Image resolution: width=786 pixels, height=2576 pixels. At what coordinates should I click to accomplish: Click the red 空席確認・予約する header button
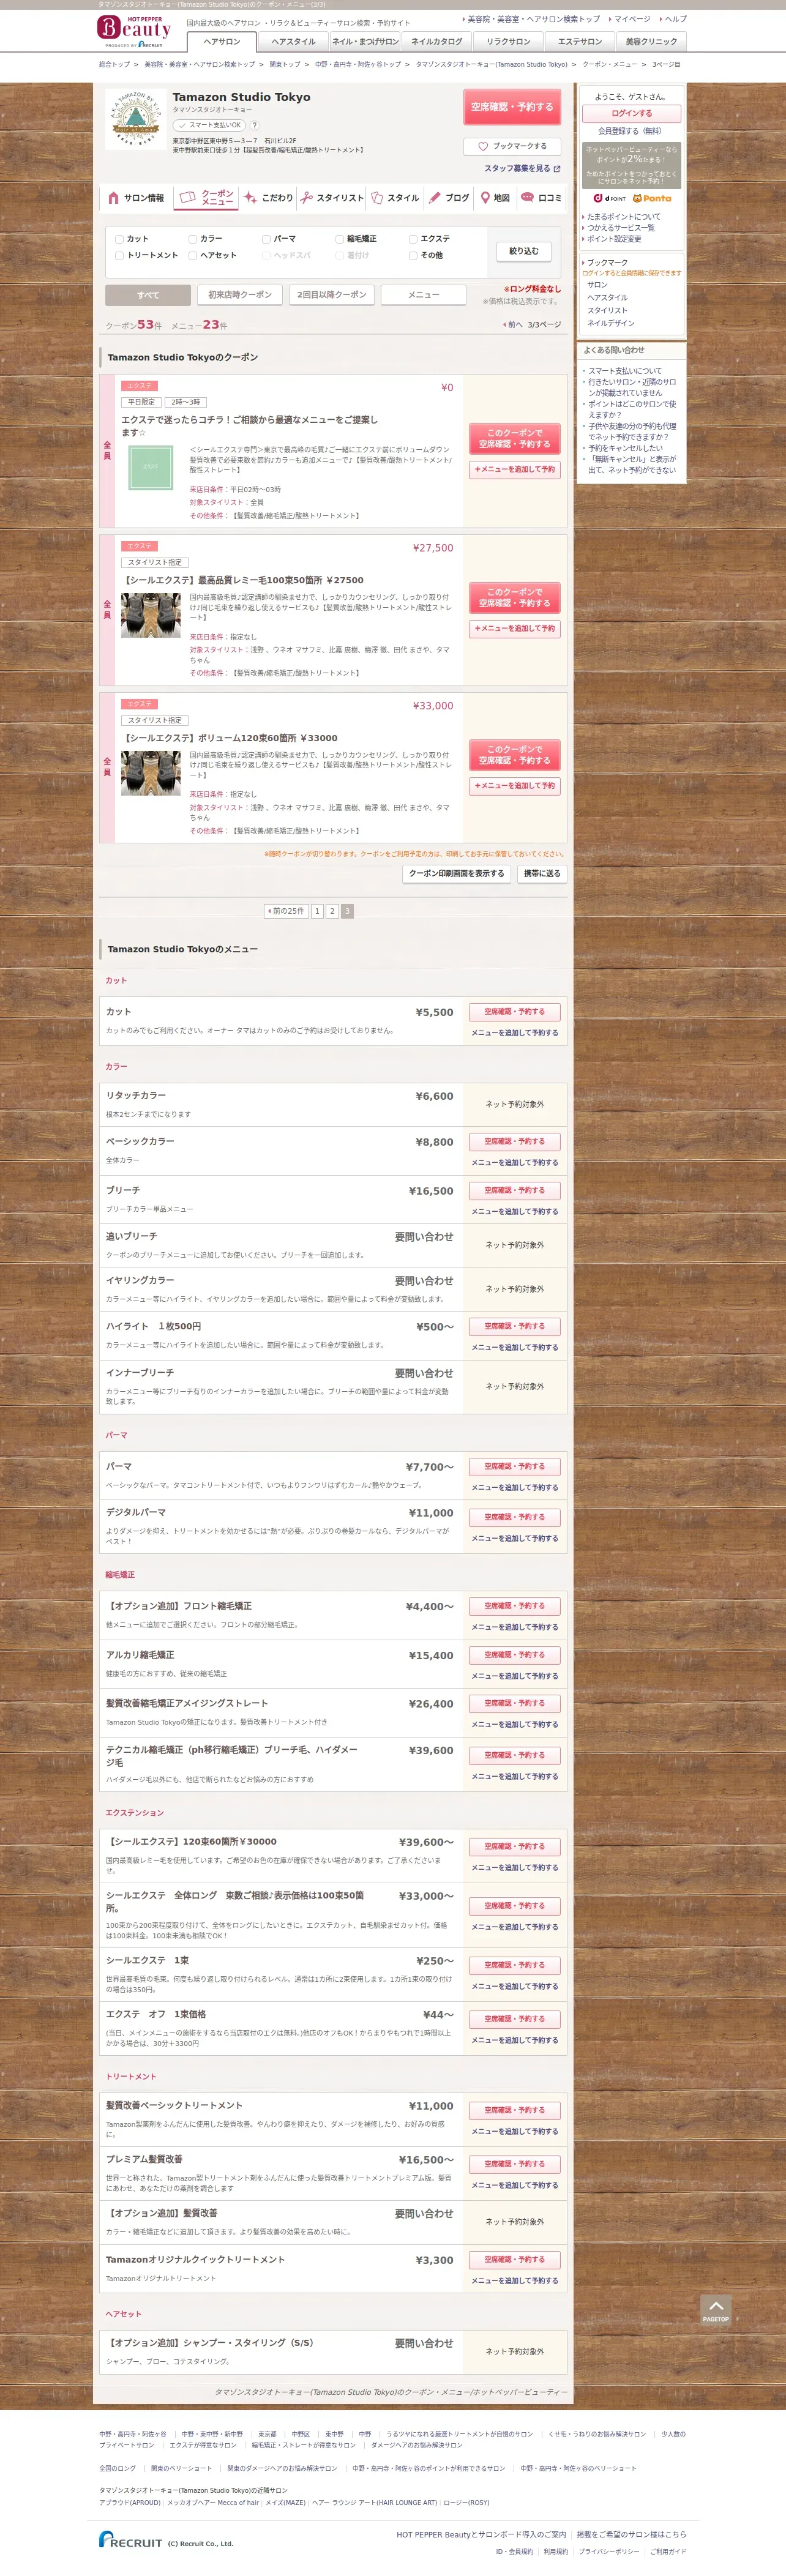(512, 107)
